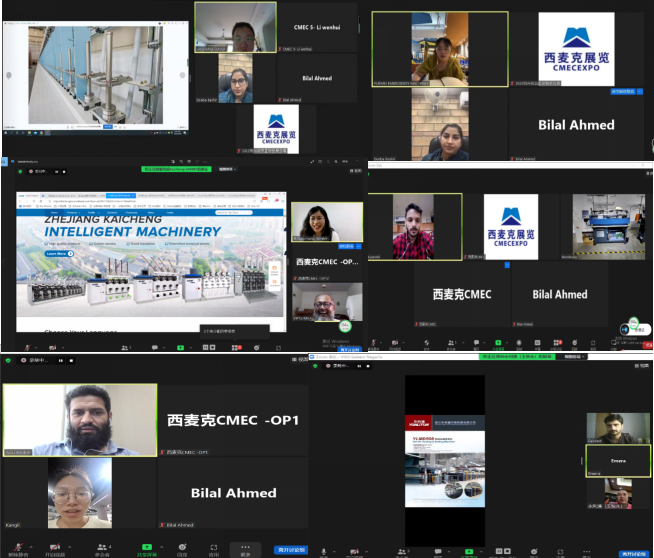This screenshot has height=558, width=654.
Task: Click the Apps icon in bottom-left window
Action: 214,547
